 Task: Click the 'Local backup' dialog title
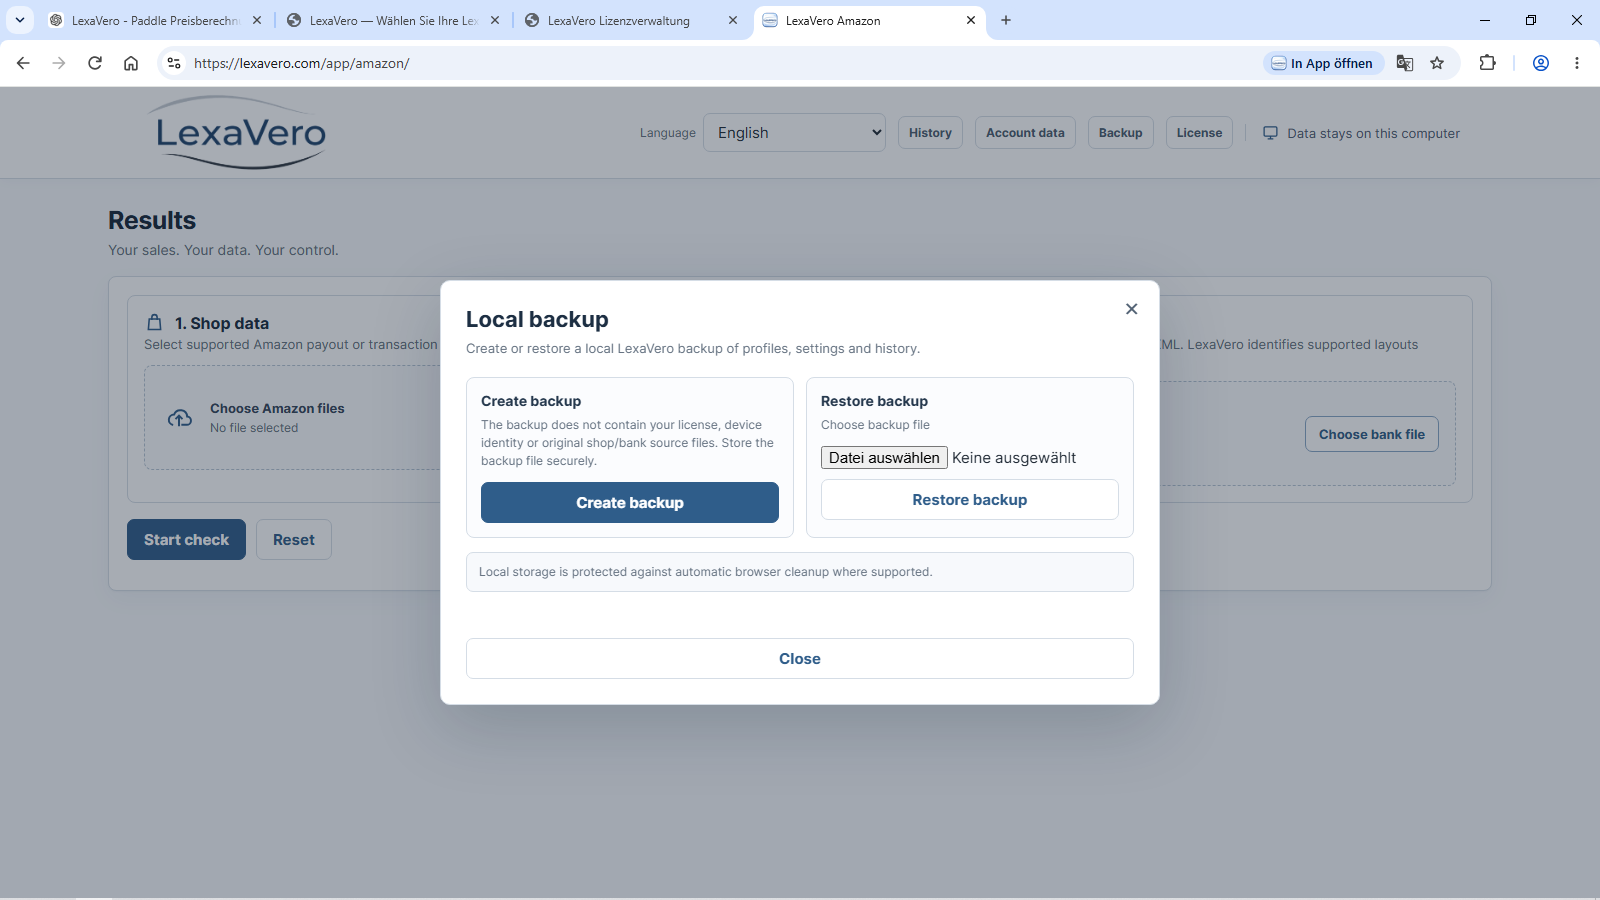[x=537, y=319]
